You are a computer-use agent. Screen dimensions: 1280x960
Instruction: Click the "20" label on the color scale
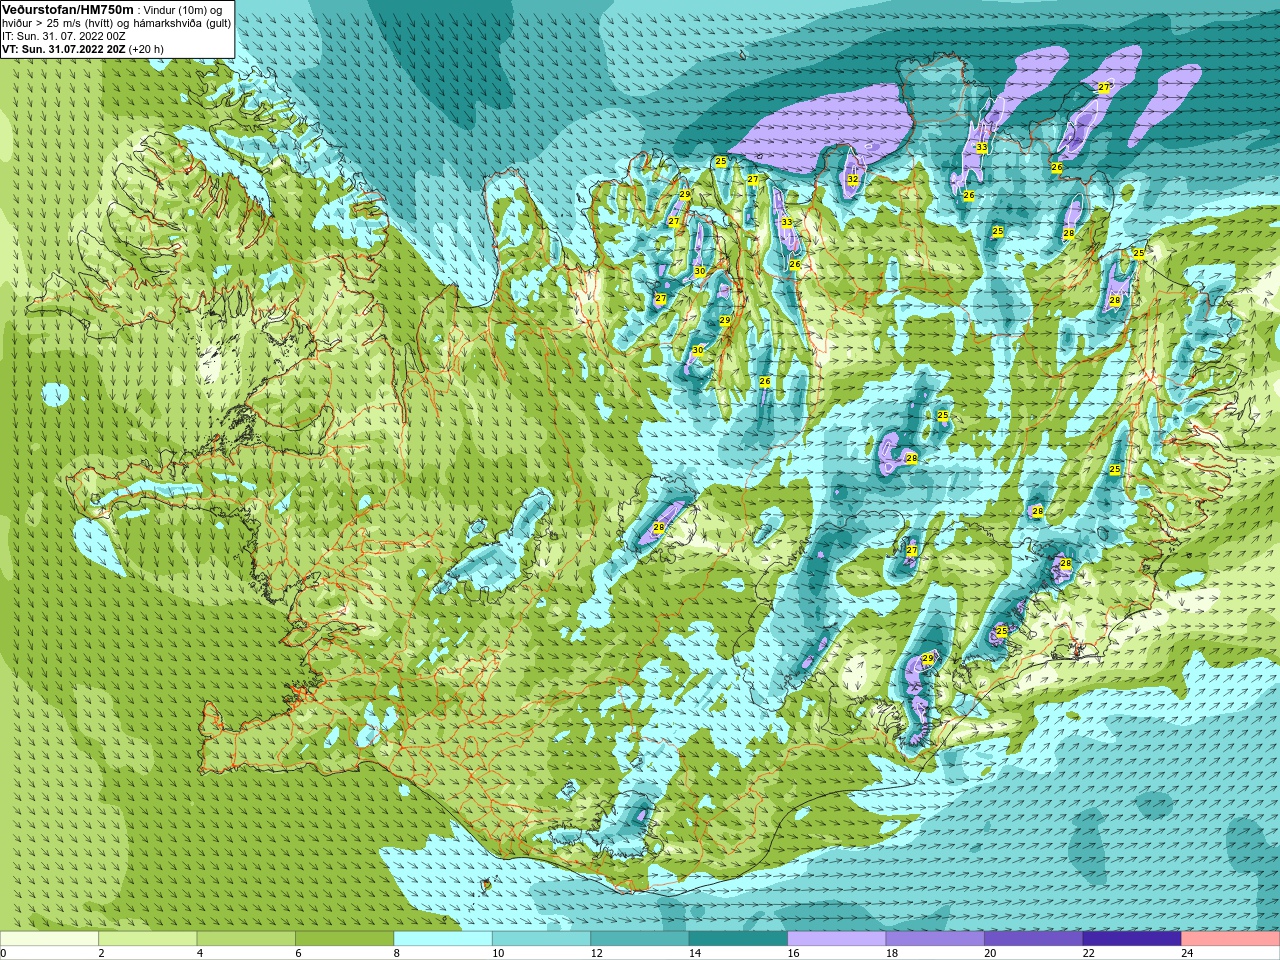[990, 953]
